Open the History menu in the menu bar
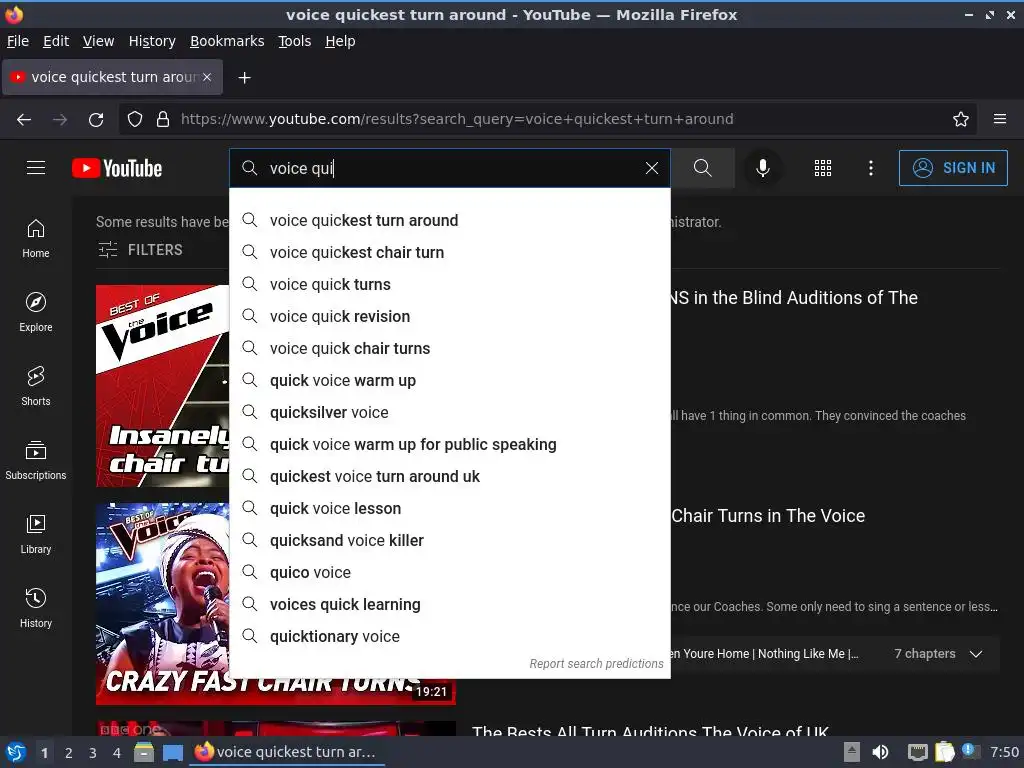This screenshot has height=768, width=1024. click(x=152, y=41)
